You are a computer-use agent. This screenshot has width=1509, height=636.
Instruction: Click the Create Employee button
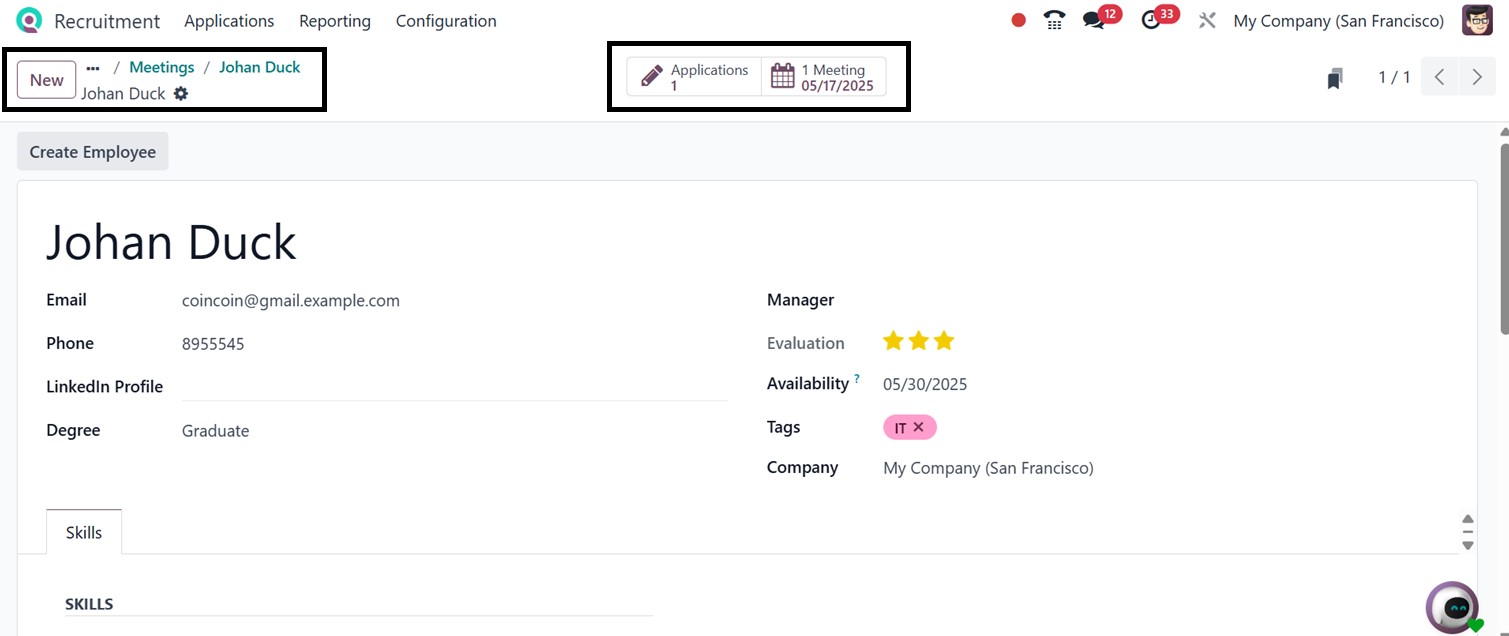click(x=93, y=152)
